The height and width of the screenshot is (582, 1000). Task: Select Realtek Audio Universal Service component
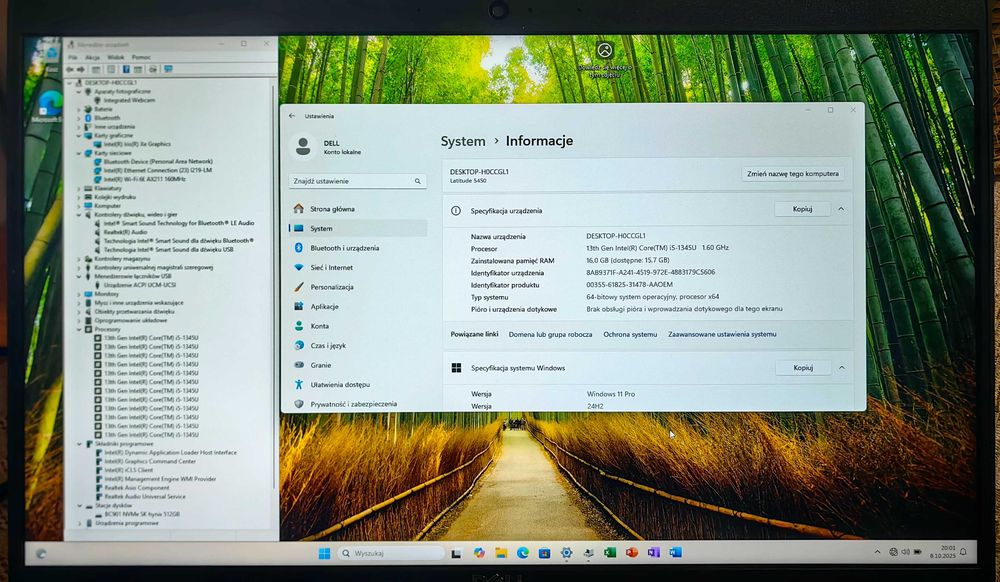[x=145, y=496]
